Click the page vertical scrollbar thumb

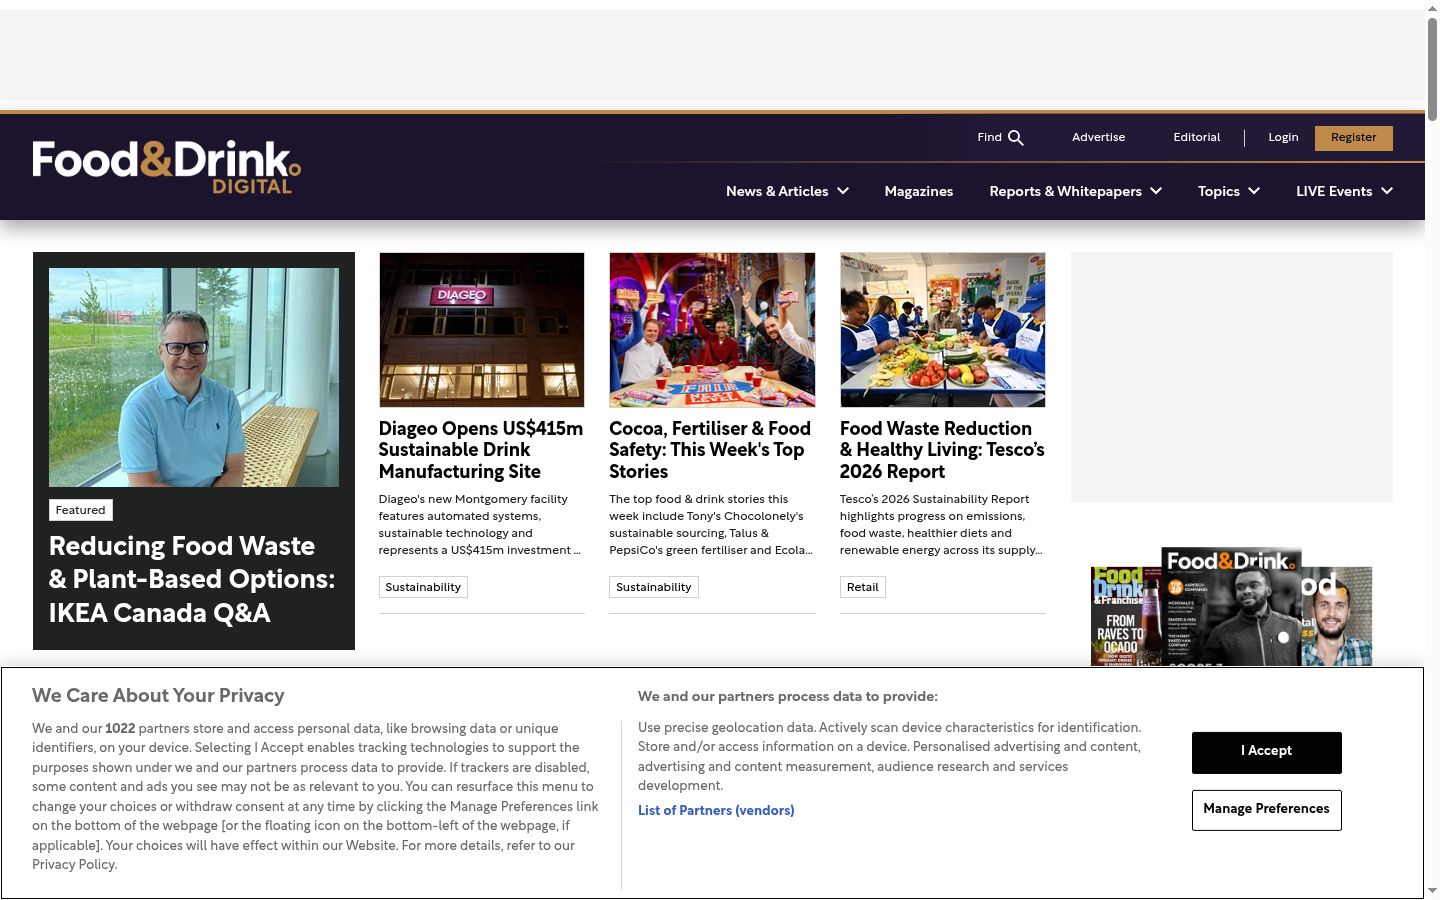tap(1432, 68)
